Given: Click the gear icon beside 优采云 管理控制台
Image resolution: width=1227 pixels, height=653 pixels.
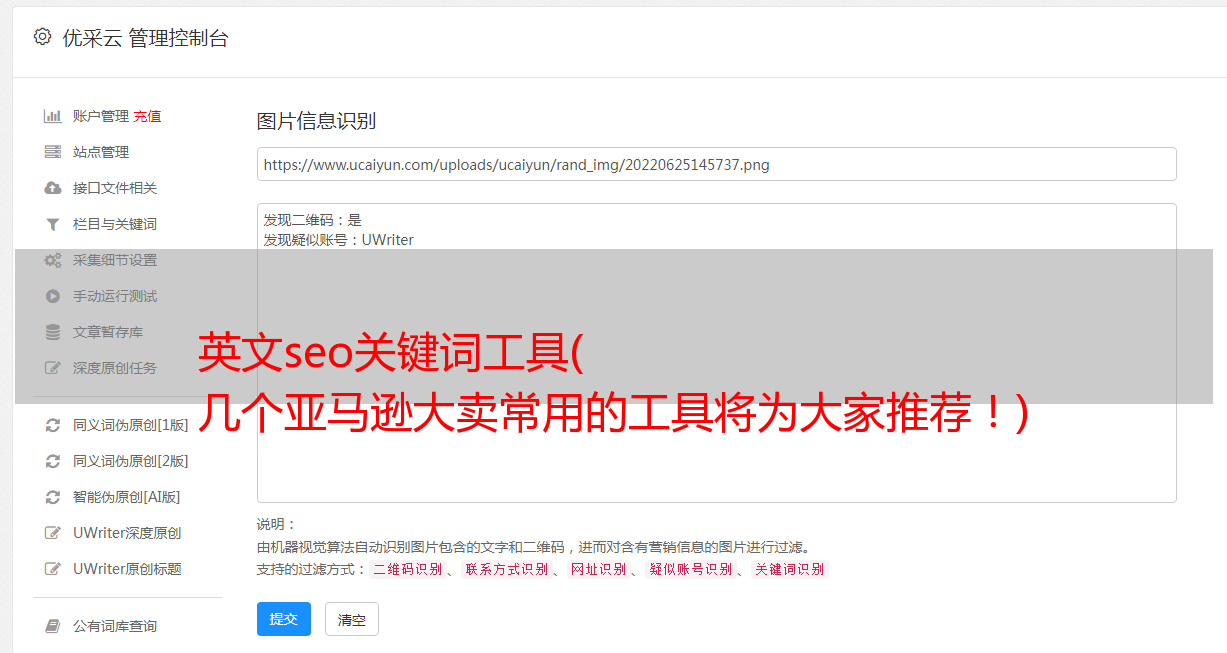Looking at the screenshot, I should (x=42, y=37).
